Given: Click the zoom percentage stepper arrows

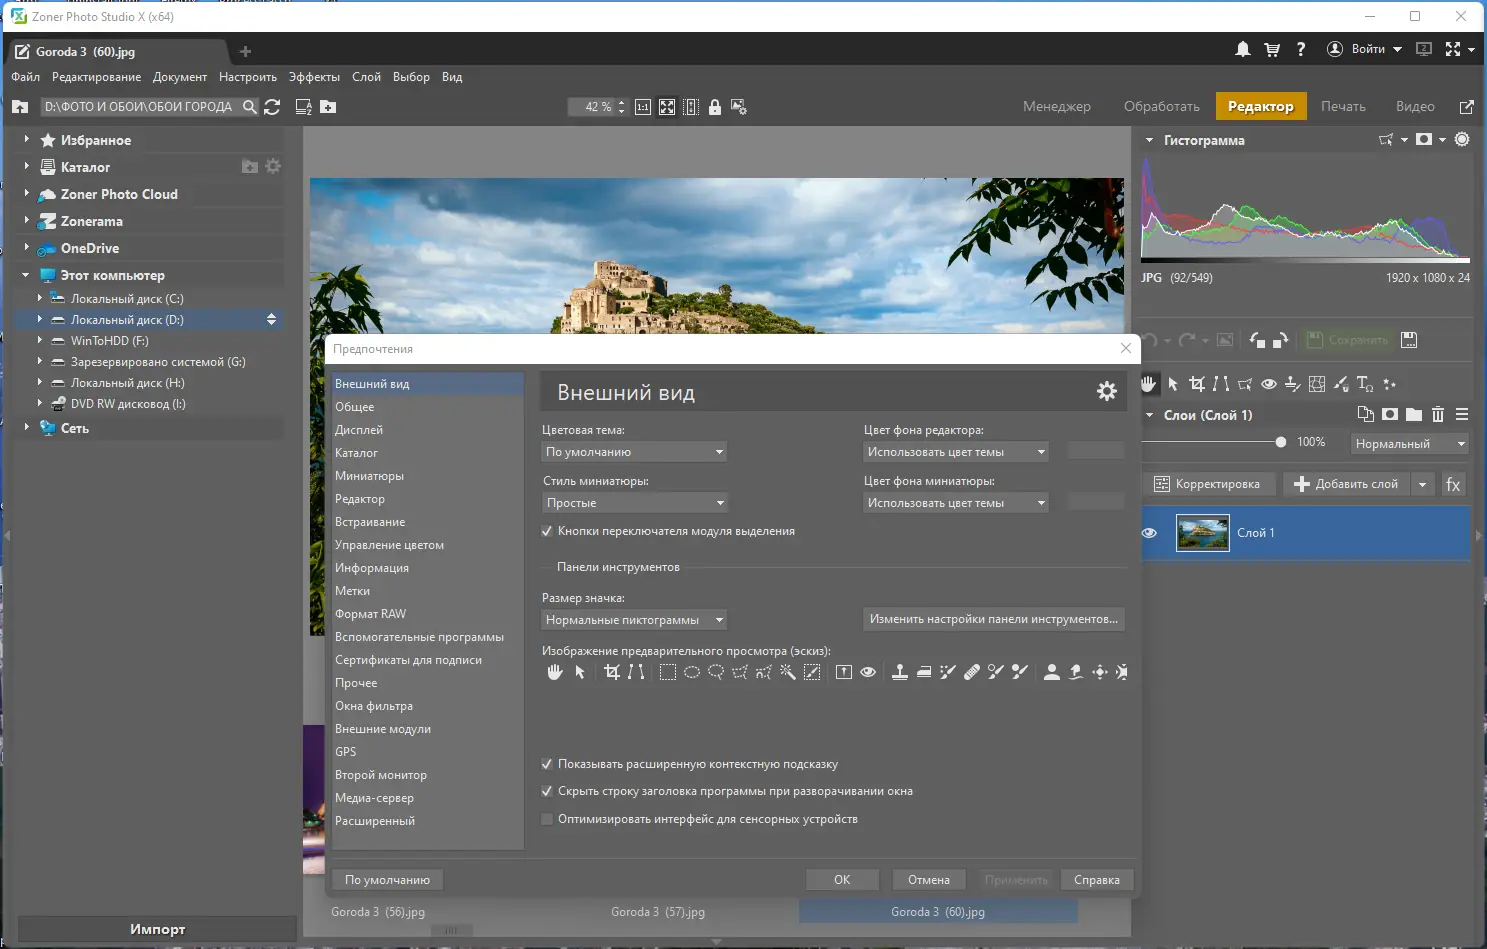Looking at the screenshot, I should click(x=621, y=107).
